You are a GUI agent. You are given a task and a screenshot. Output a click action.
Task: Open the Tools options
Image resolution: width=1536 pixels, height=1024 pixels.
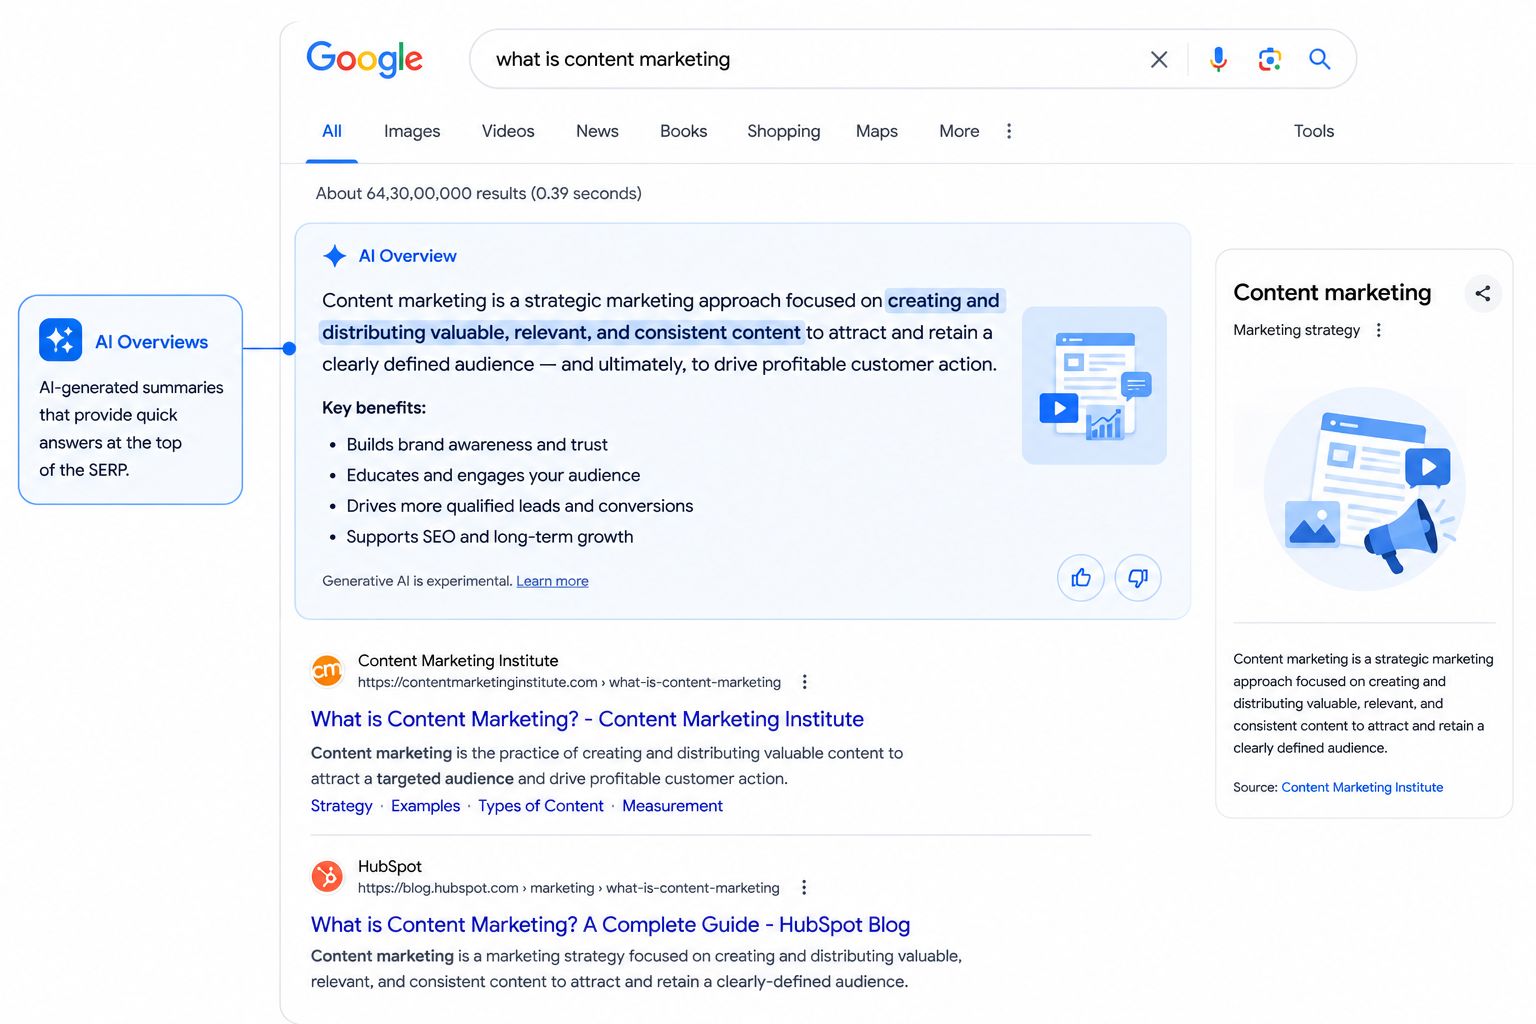tap(1314, 131)
